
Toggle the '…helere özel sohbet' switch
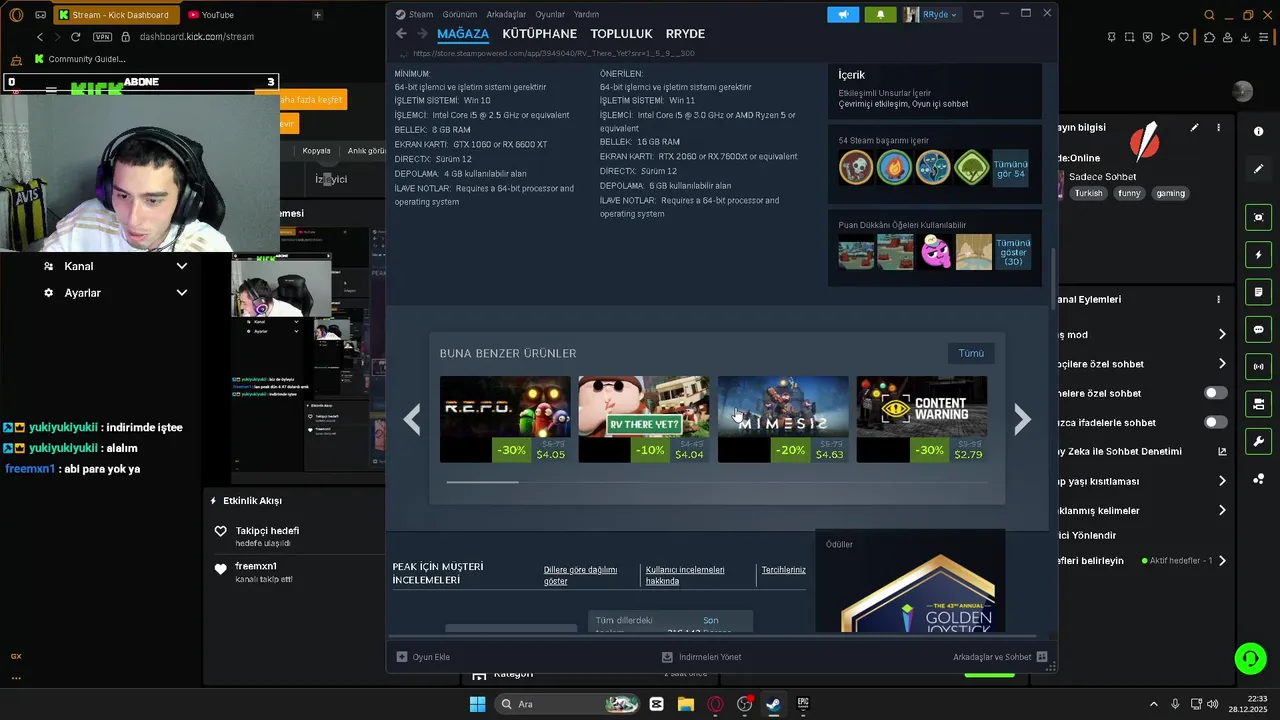(x=1215, y=393)
